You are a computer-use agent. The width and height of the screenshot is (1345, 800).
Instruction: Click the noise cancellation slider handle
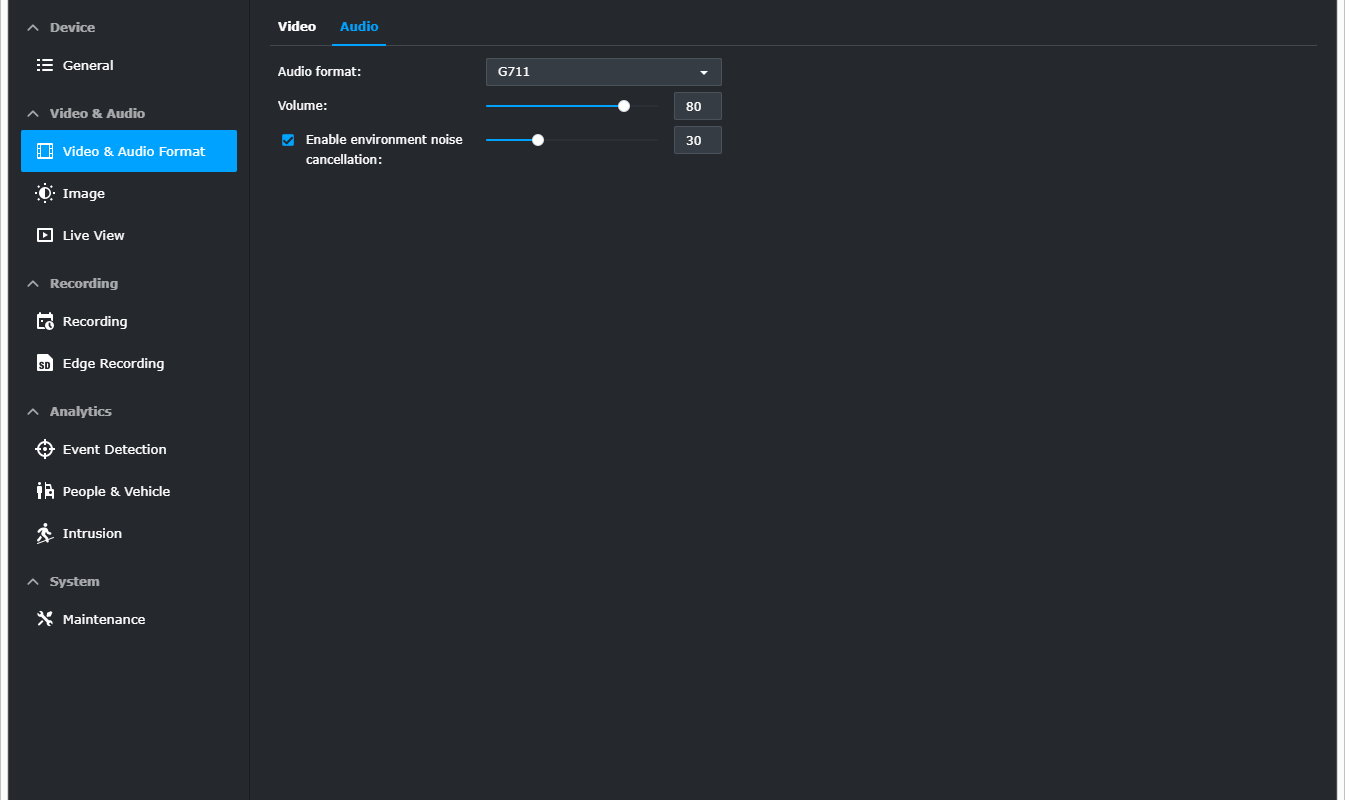[x=538, y=140]
